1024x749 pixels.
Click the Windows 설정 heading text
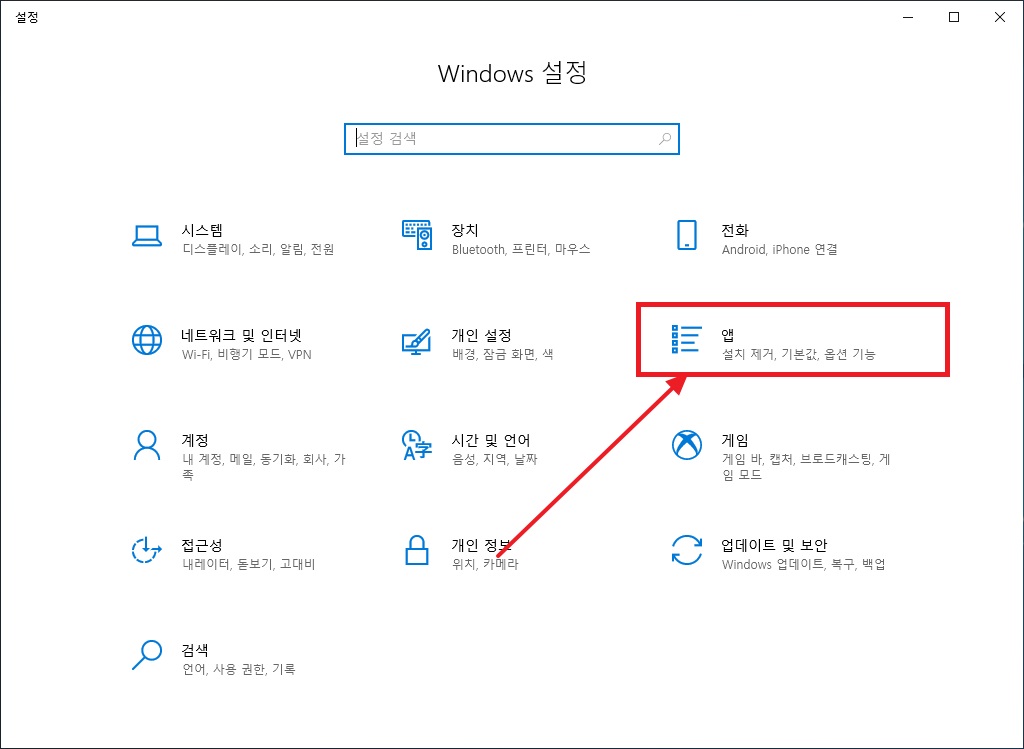(512, 73)
